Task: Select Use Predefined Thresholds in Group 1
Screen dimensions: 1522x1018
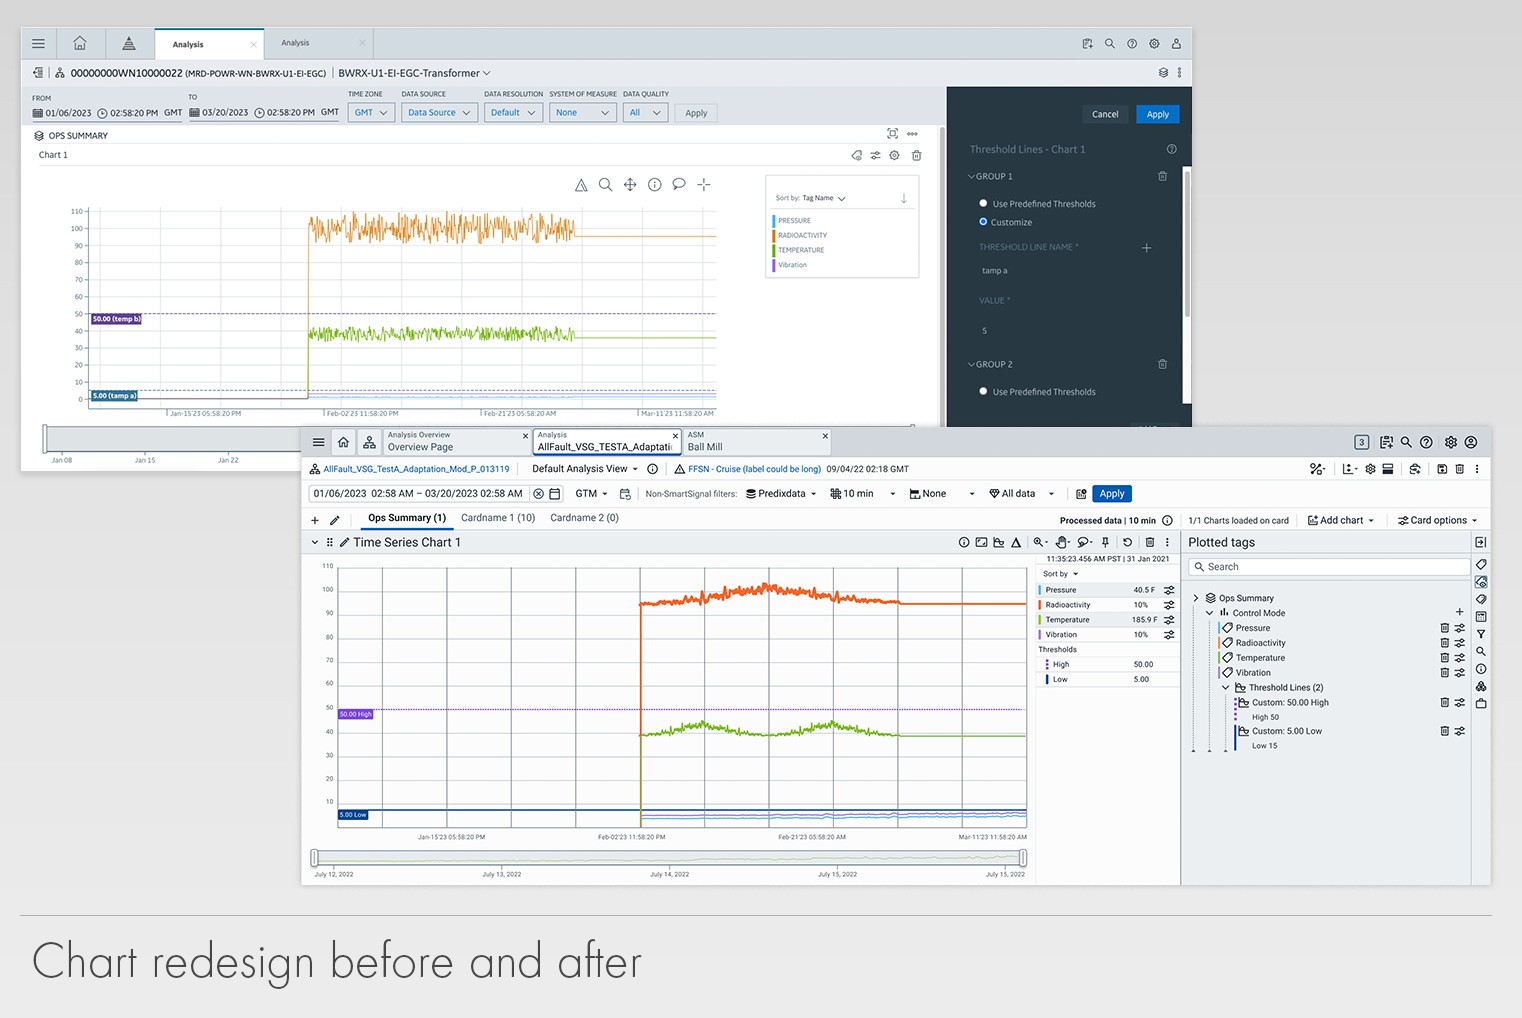Action: pos(983,203)
